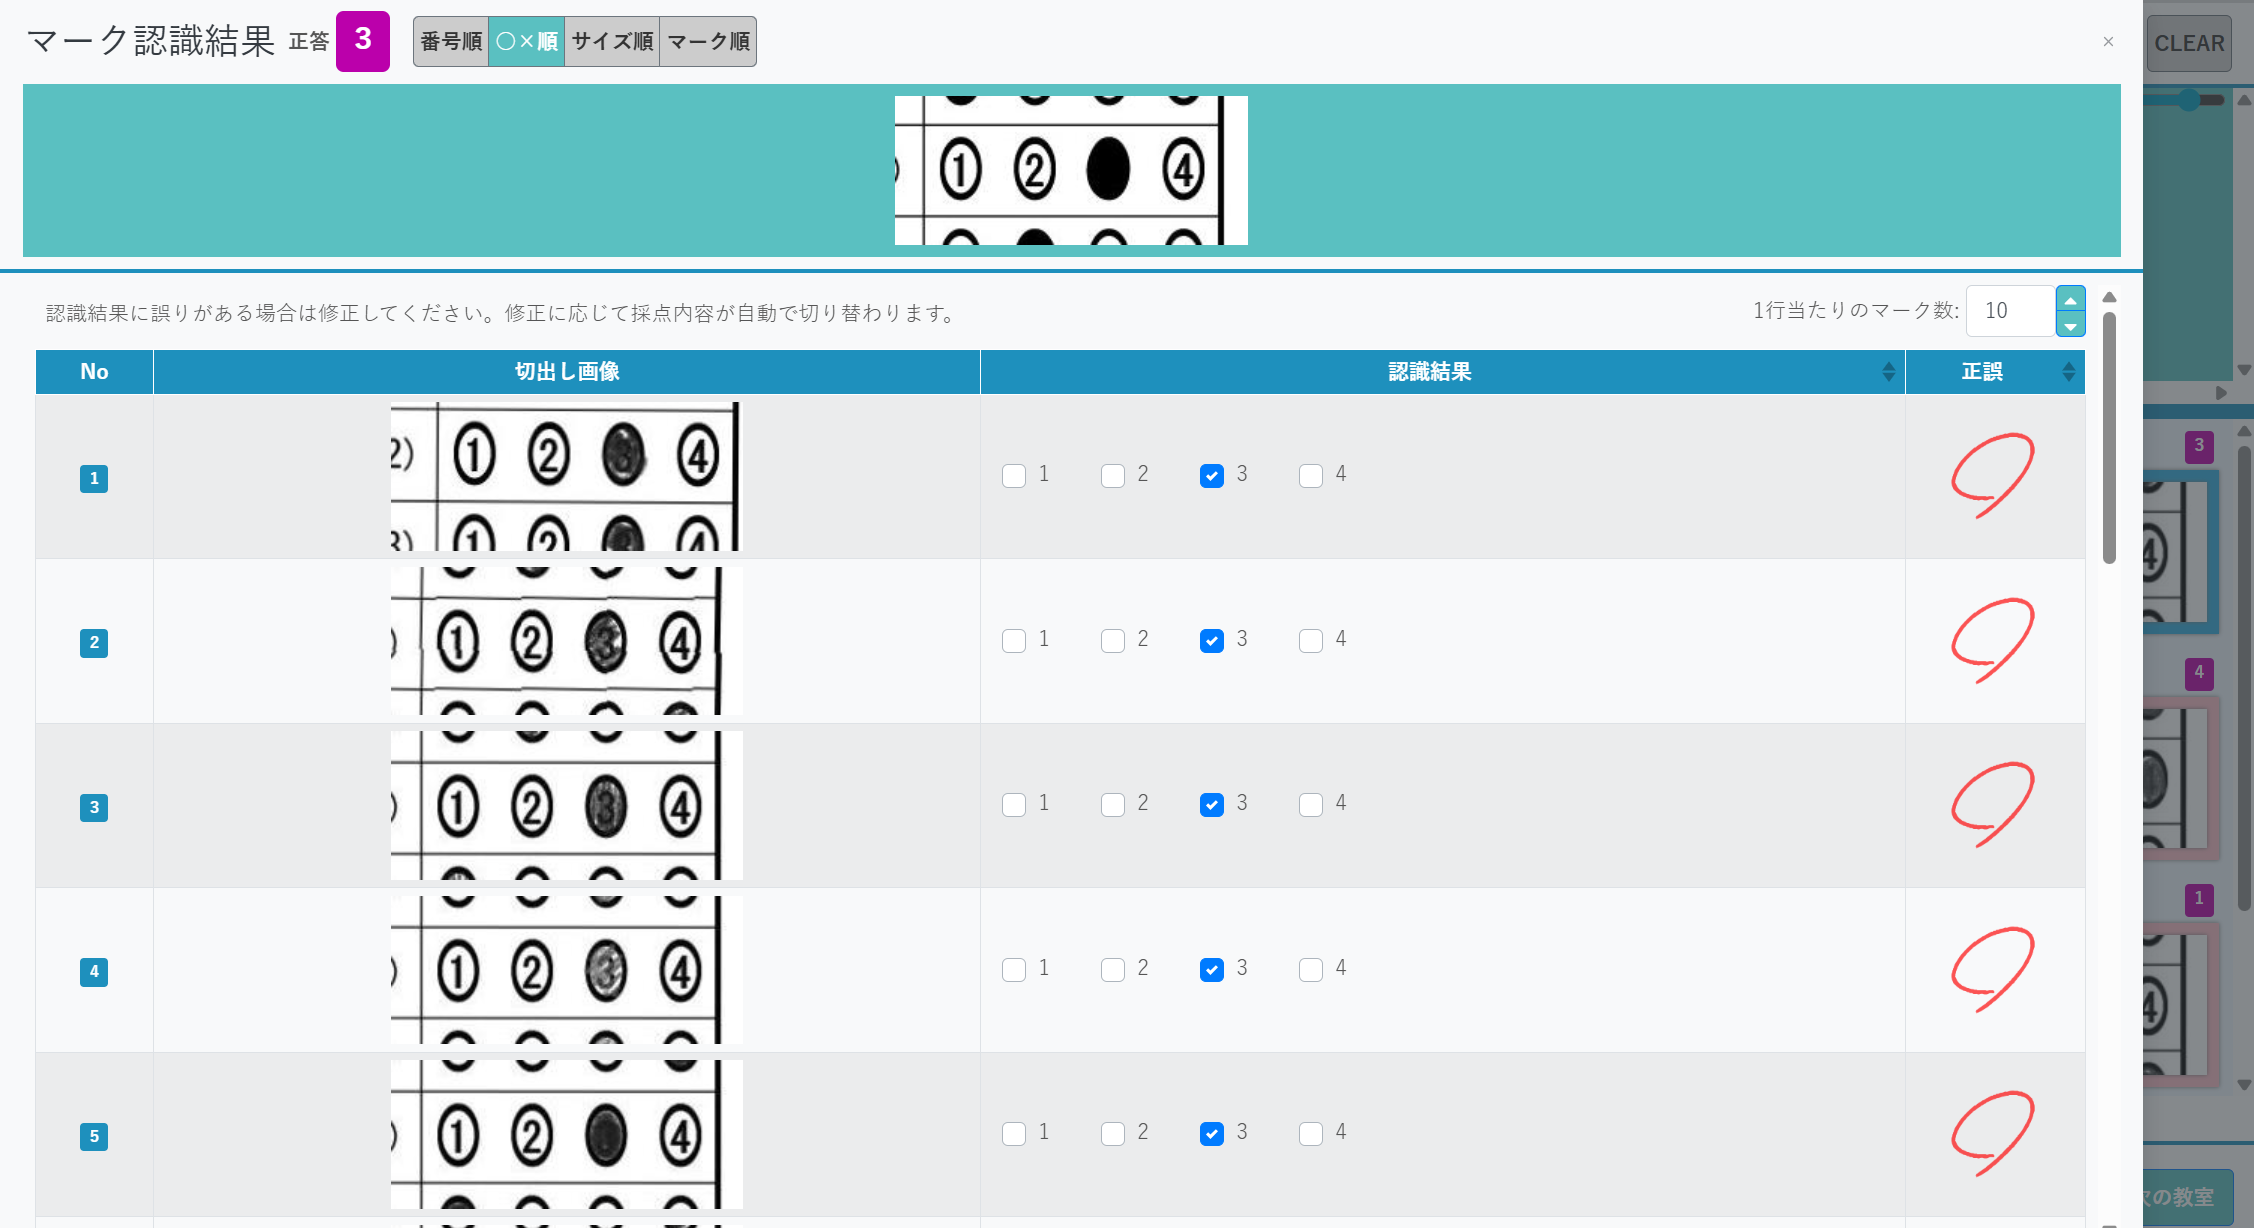Close the mark recognition dialog with ×
2254x1228 pixels.
tap(2108, 41)
